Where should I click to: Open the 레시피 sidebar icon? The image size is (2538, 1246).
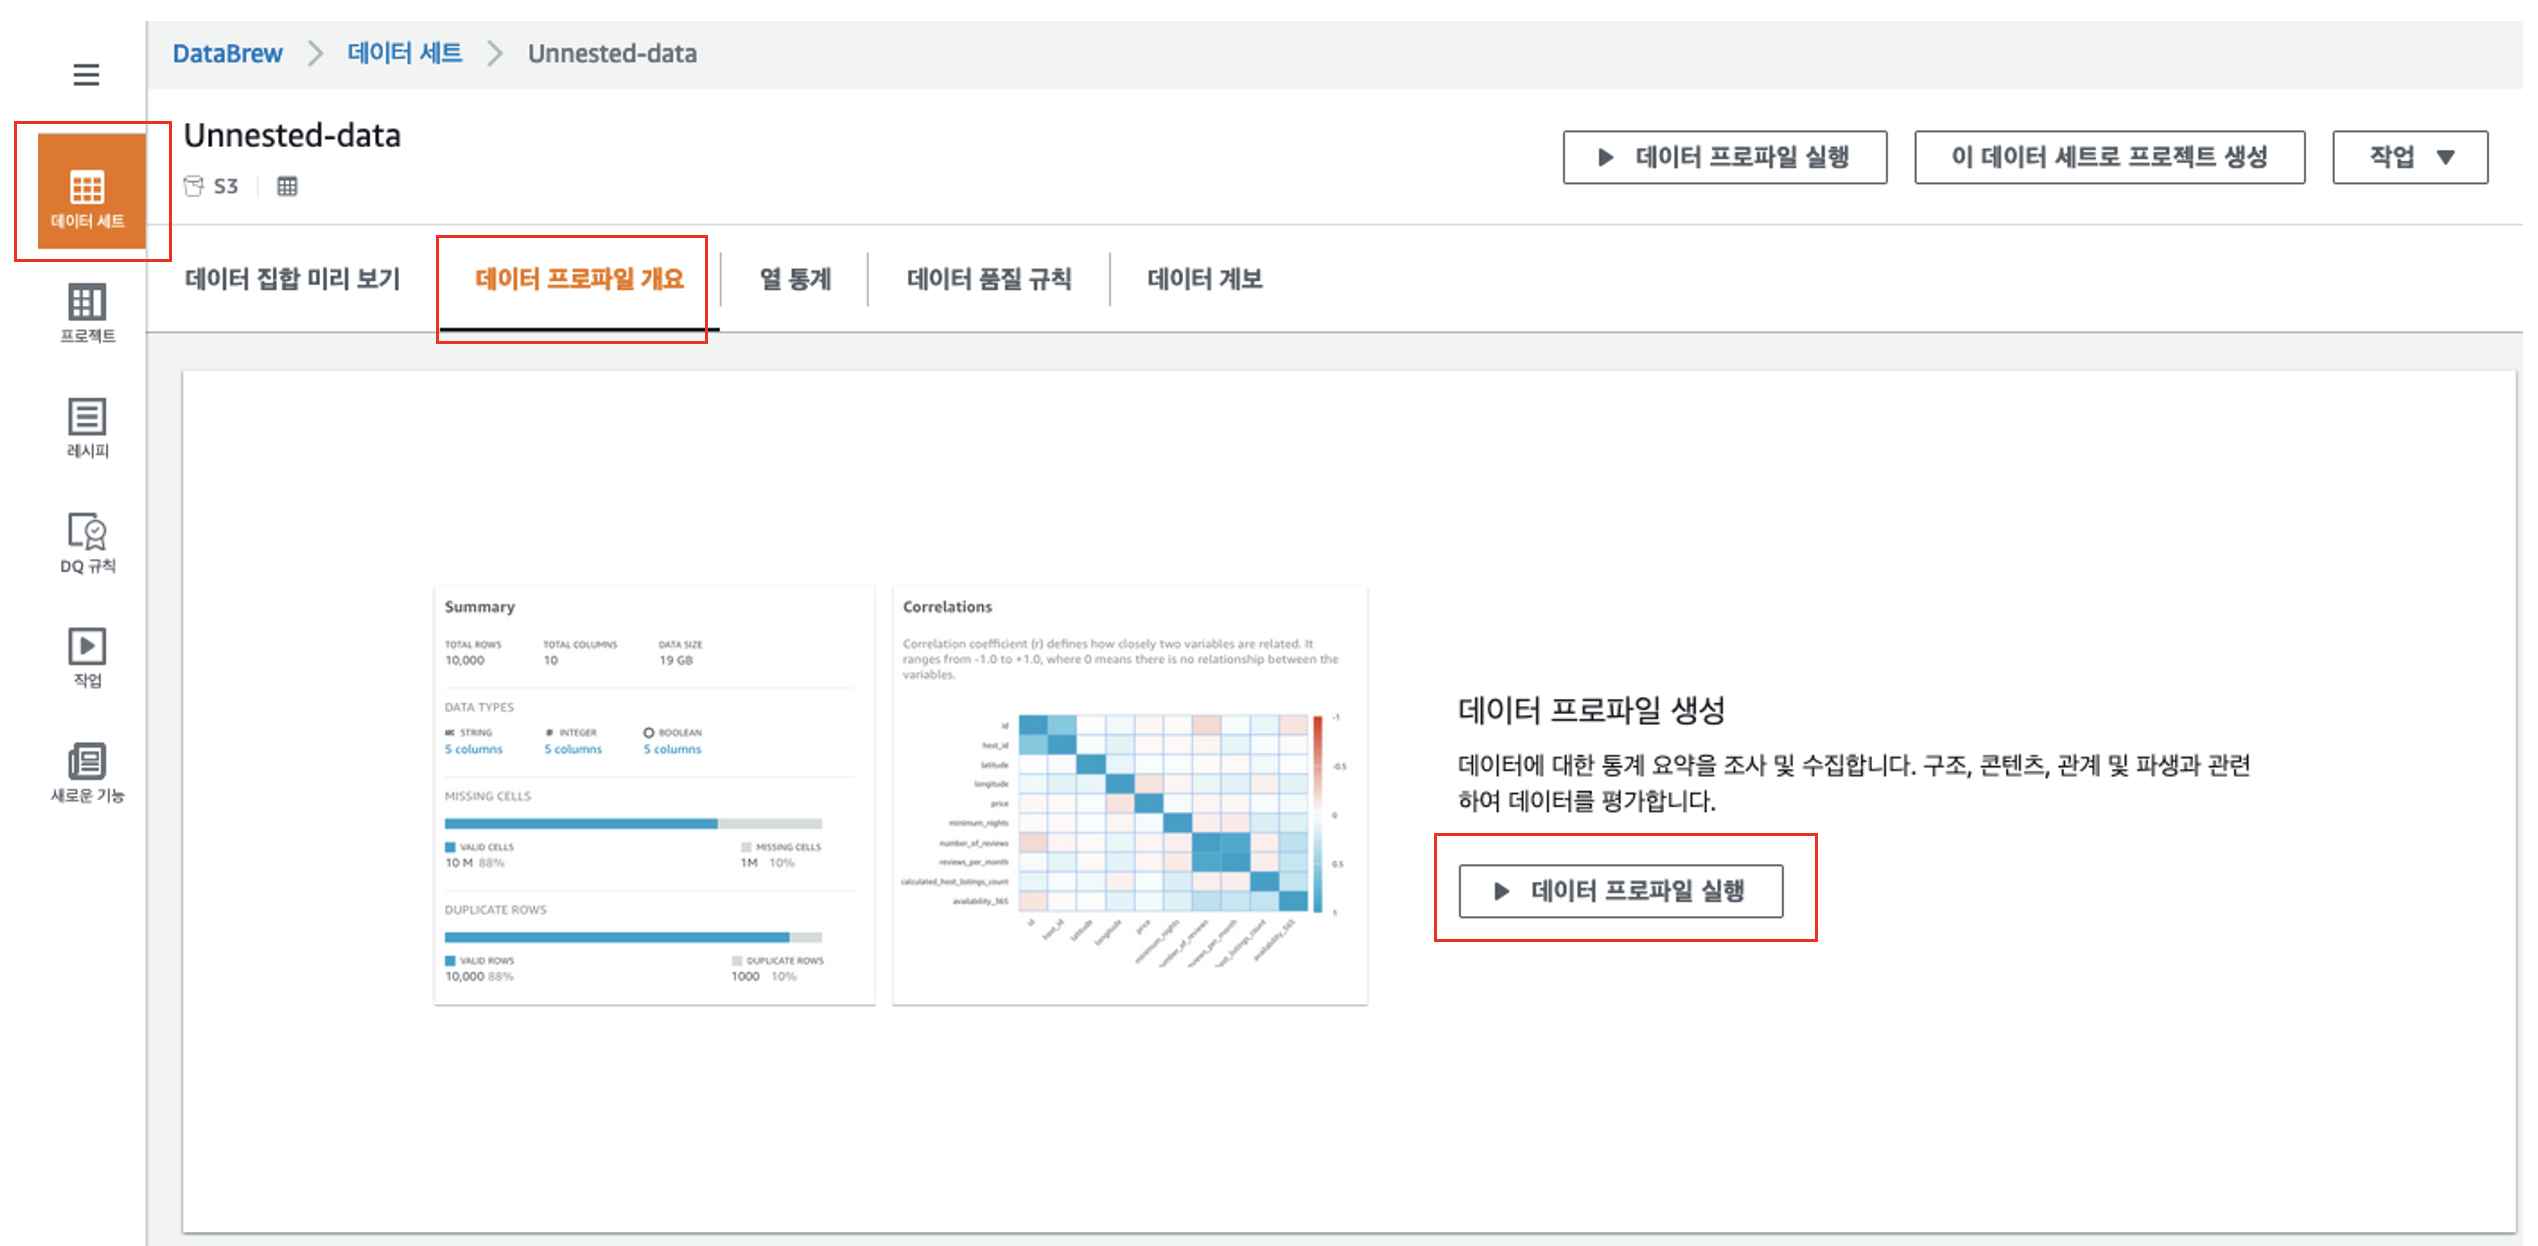[x=88, y=427]
